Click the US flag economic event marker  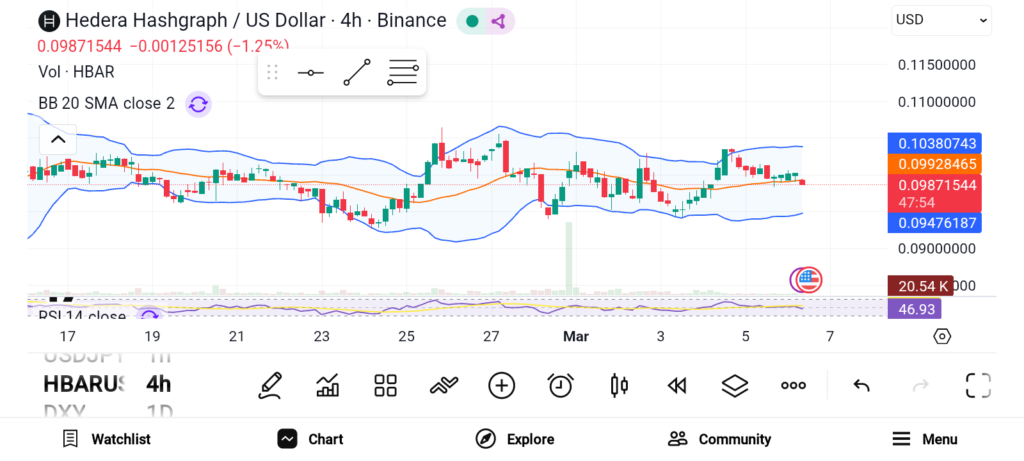(x=810, y=280)
